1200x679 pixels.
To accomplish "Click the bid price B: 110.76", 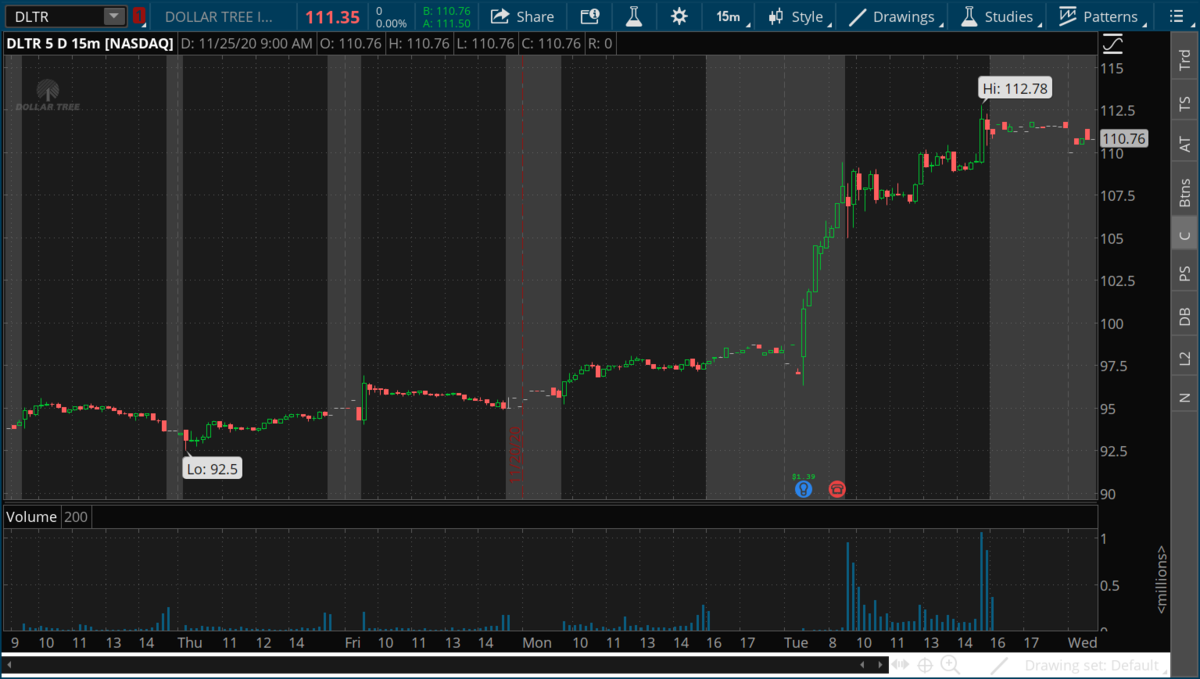I will (446, 10).
